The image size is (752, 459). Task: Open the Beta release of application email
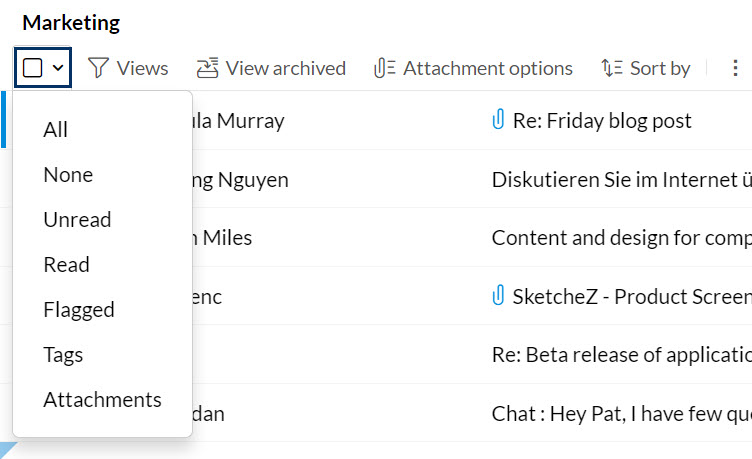620,354
